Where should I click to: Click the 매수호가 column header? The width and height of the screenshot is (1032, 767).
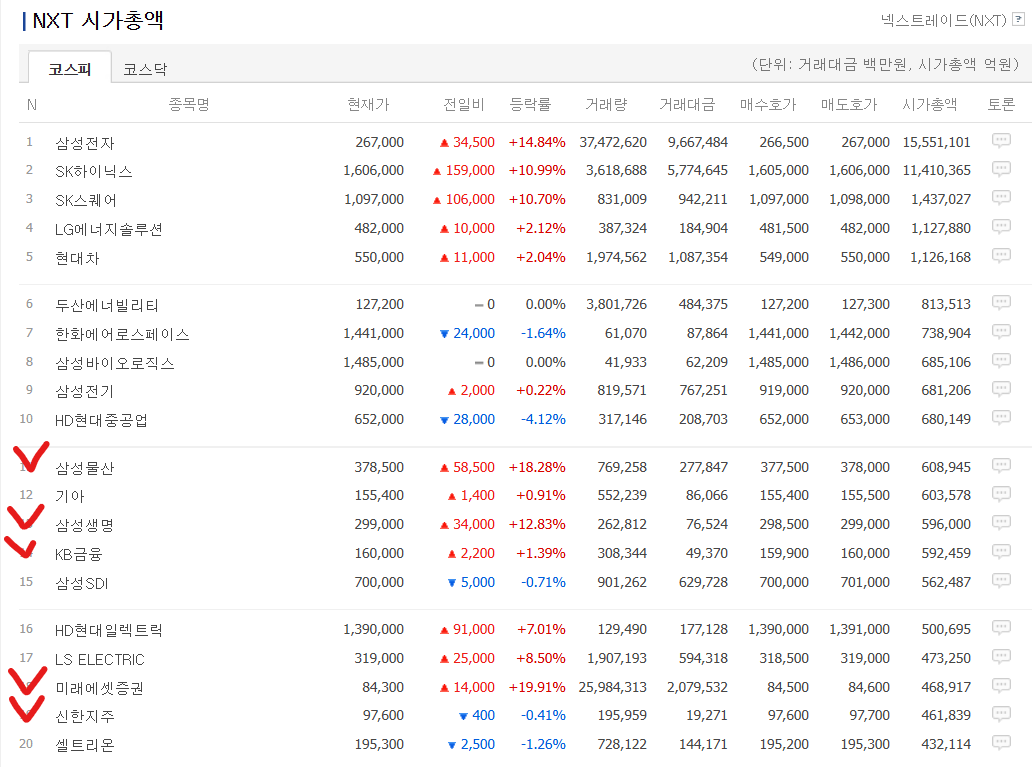point(768,104)
